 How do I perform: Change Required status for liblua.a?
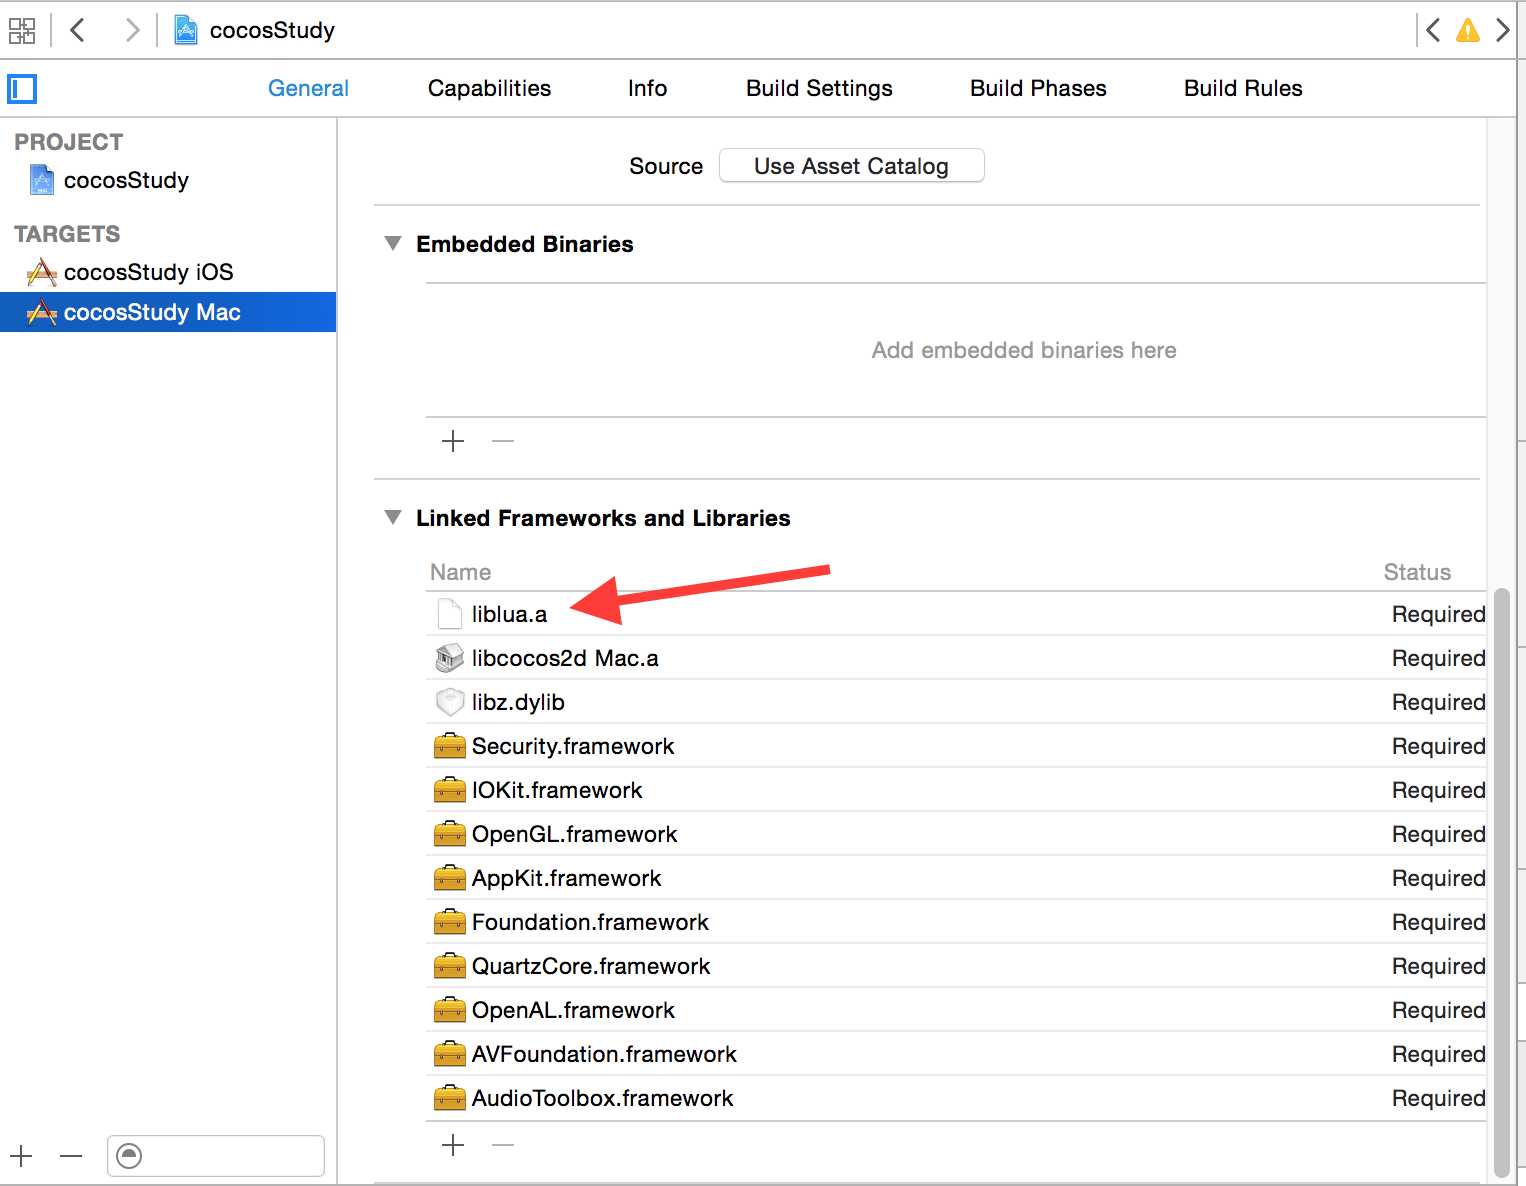[1438, 614]
